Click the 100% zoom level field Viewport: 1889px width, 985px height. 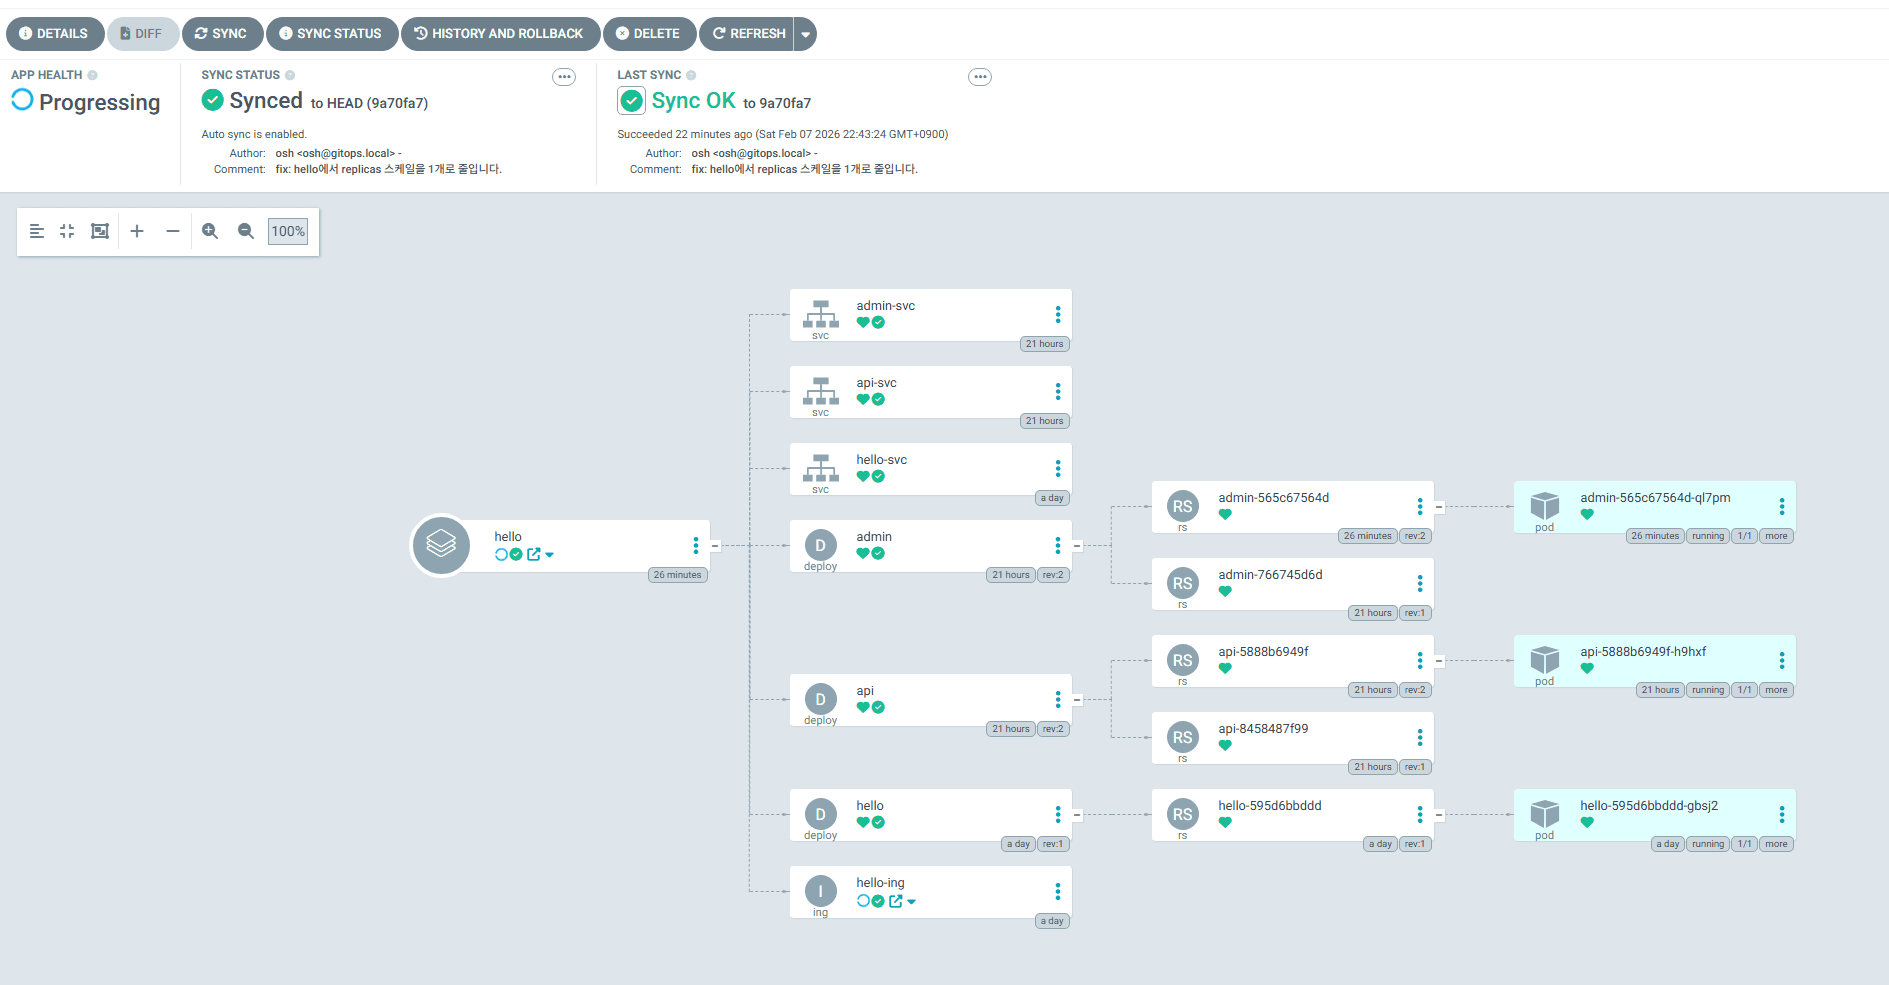[288, 231]
